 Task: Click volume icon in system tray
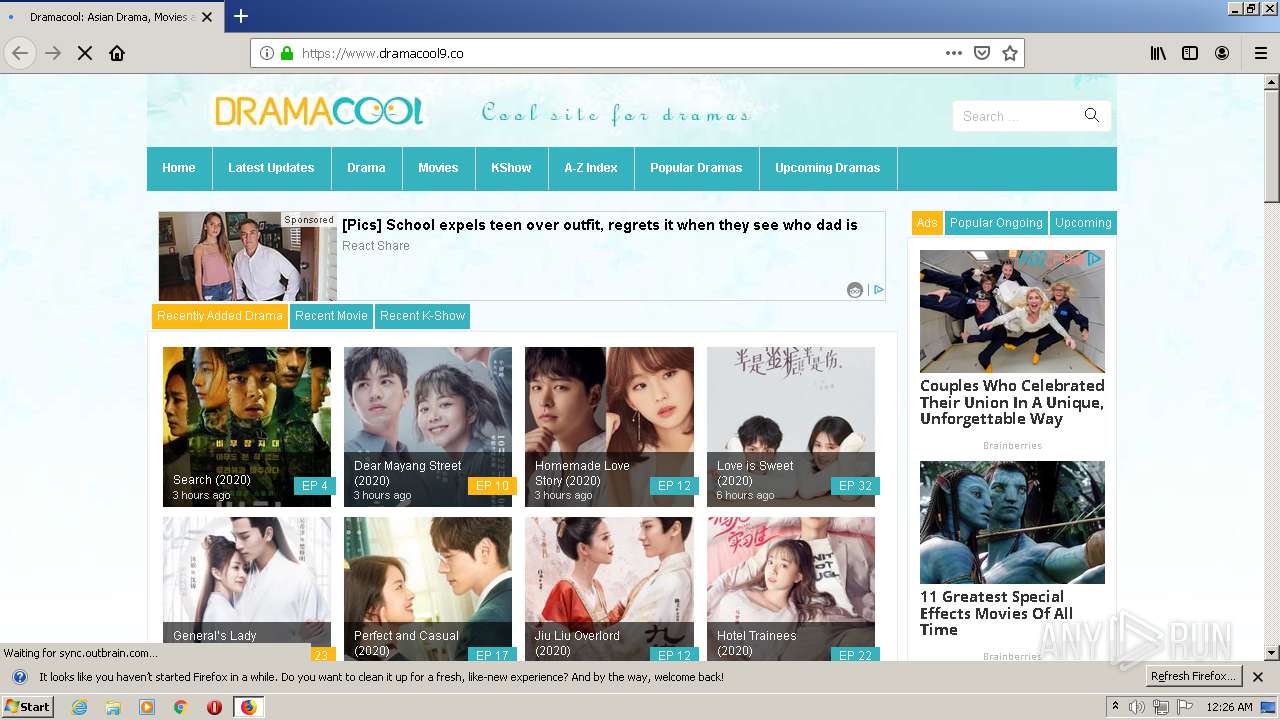(1137, 707)
